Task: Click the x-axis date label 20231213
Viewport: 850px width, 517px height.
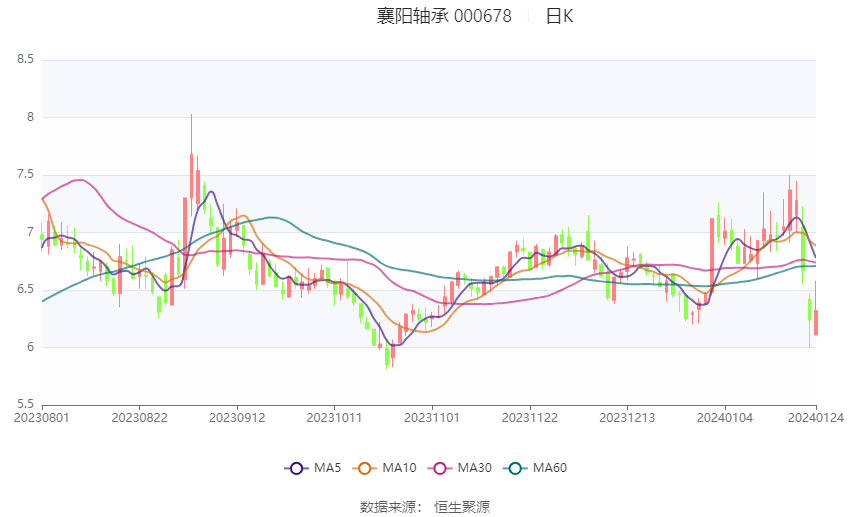Action: (x=627, y=418)
